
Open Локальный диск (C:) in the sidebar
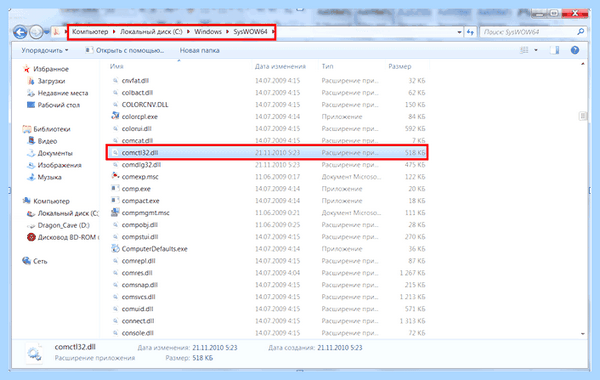(63, 213)
